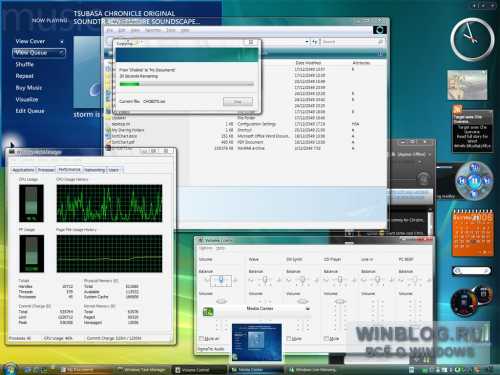Viewport: 500px width, 375px height.
Task: Select View Queue in Media Center
Action: [38, 53]
